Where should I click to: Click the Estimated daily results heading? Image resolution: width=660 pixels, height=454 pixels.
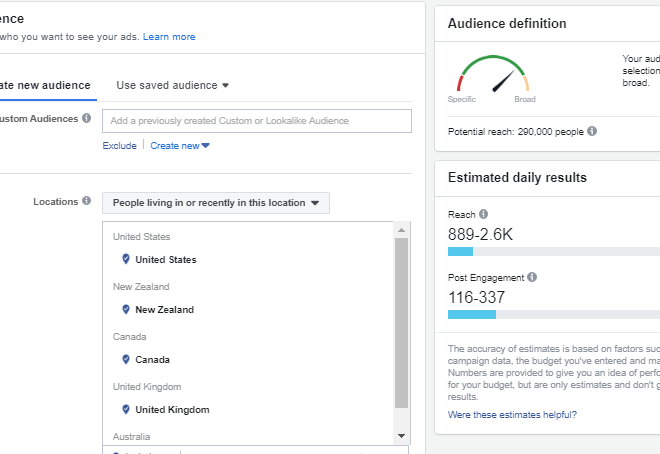click(x=517, y=178)
